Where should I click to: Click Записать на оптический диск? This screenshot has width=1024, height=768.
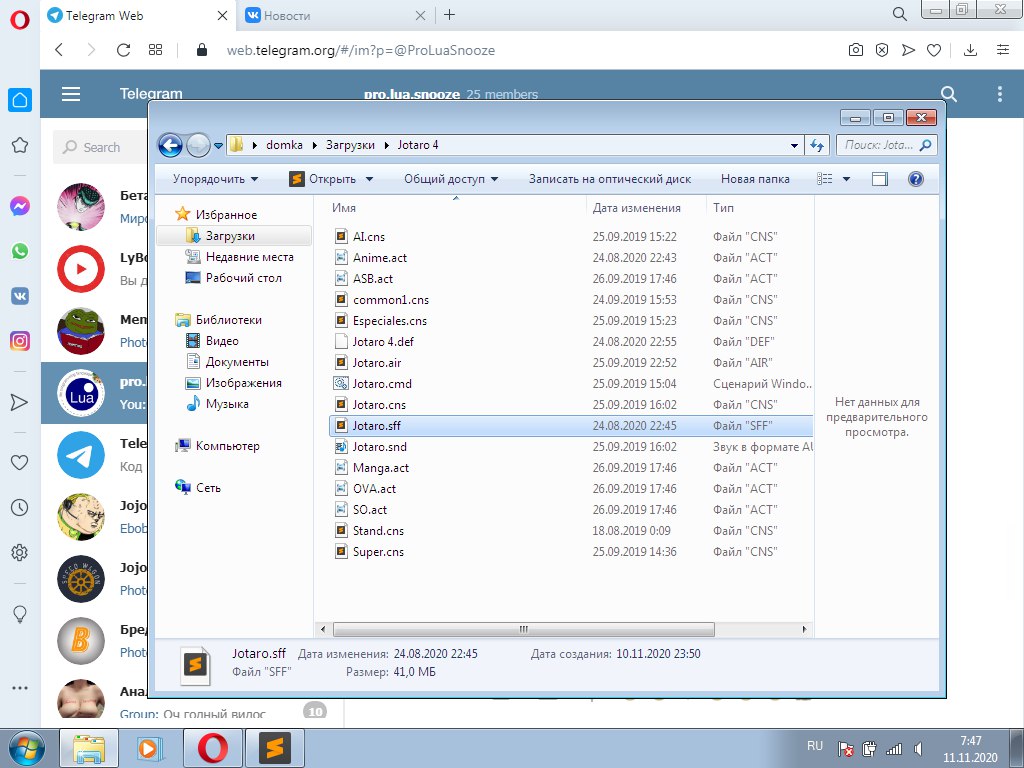[609, 179]
